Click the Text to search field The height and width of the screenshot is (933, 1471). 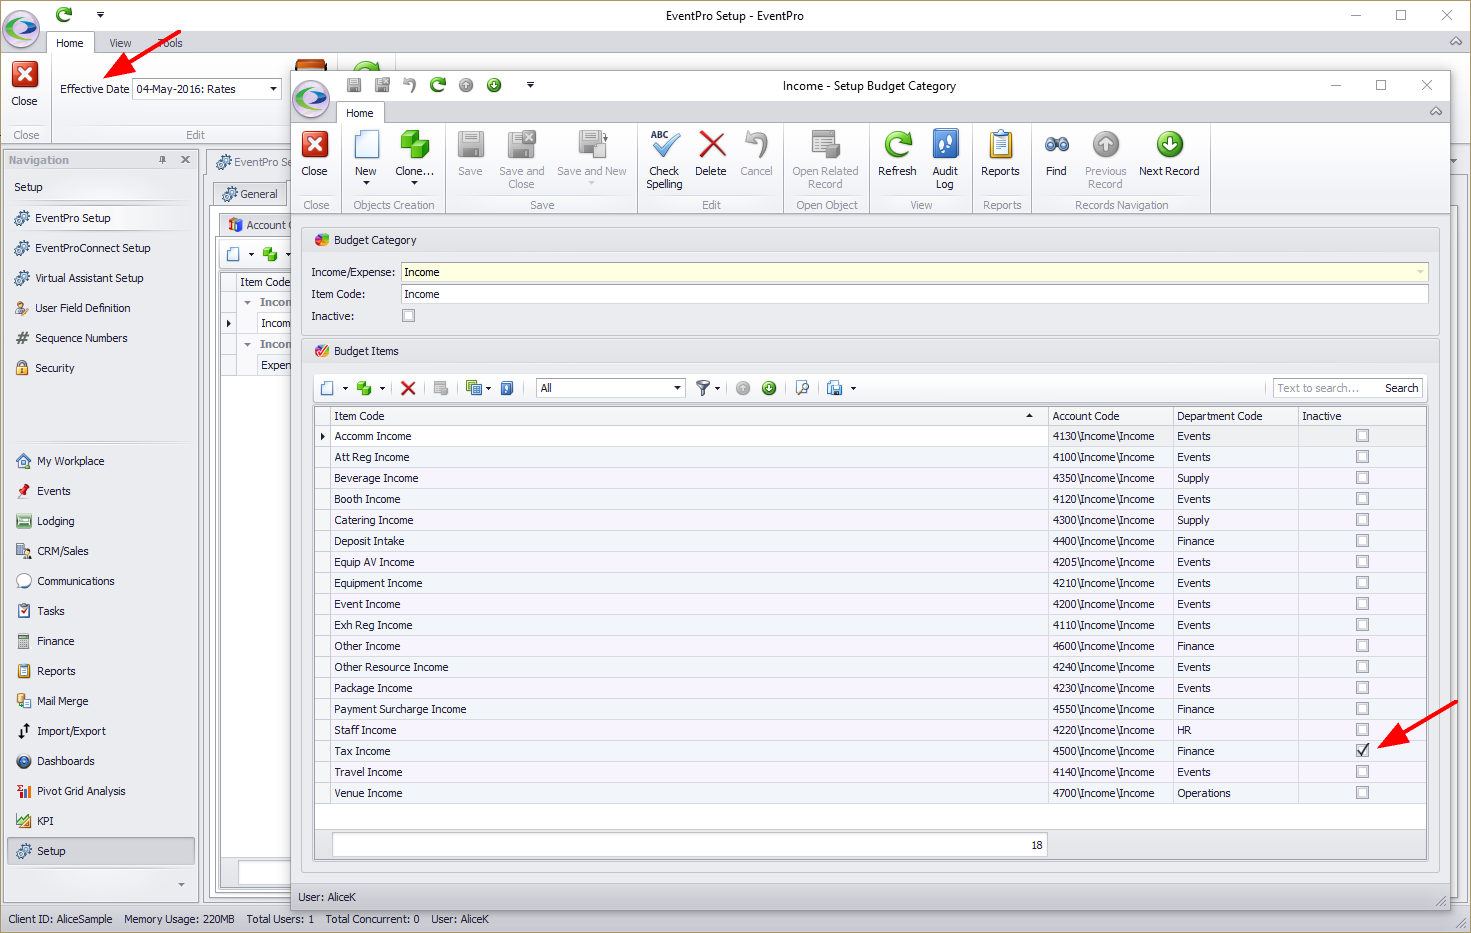coord(1326,388)
